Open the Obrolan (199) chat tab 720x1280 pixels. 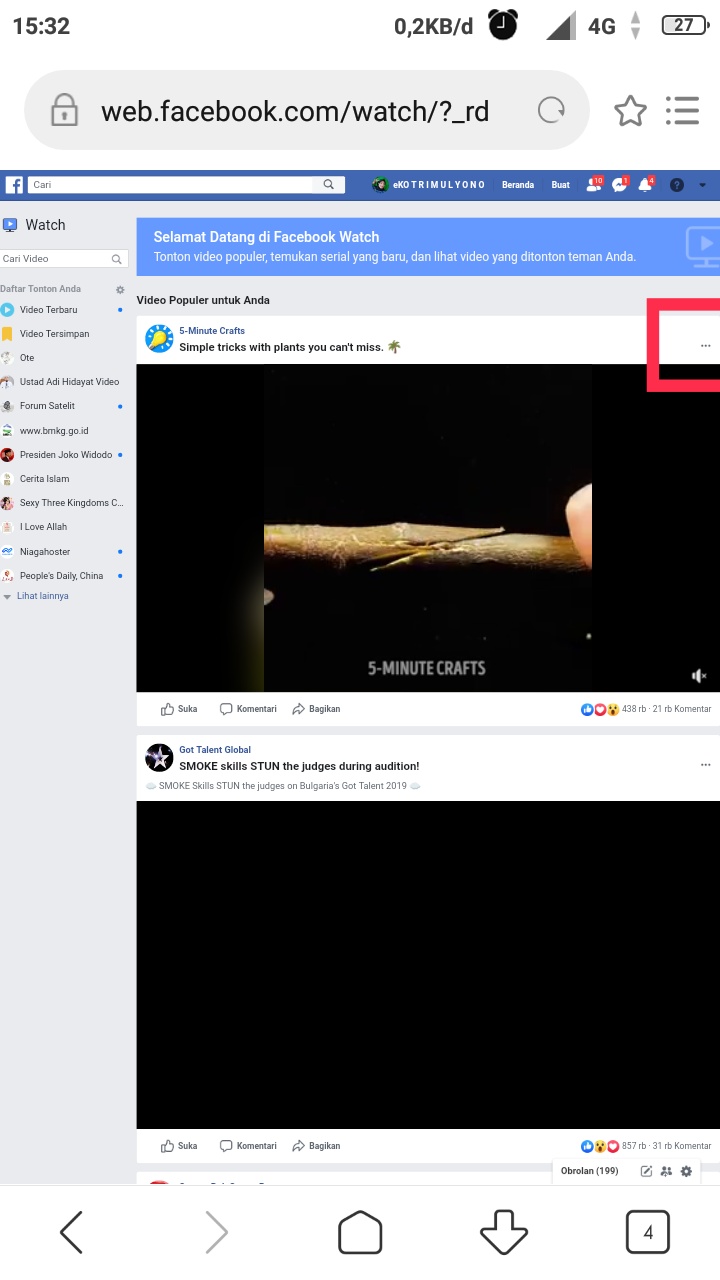[590, 1171]
